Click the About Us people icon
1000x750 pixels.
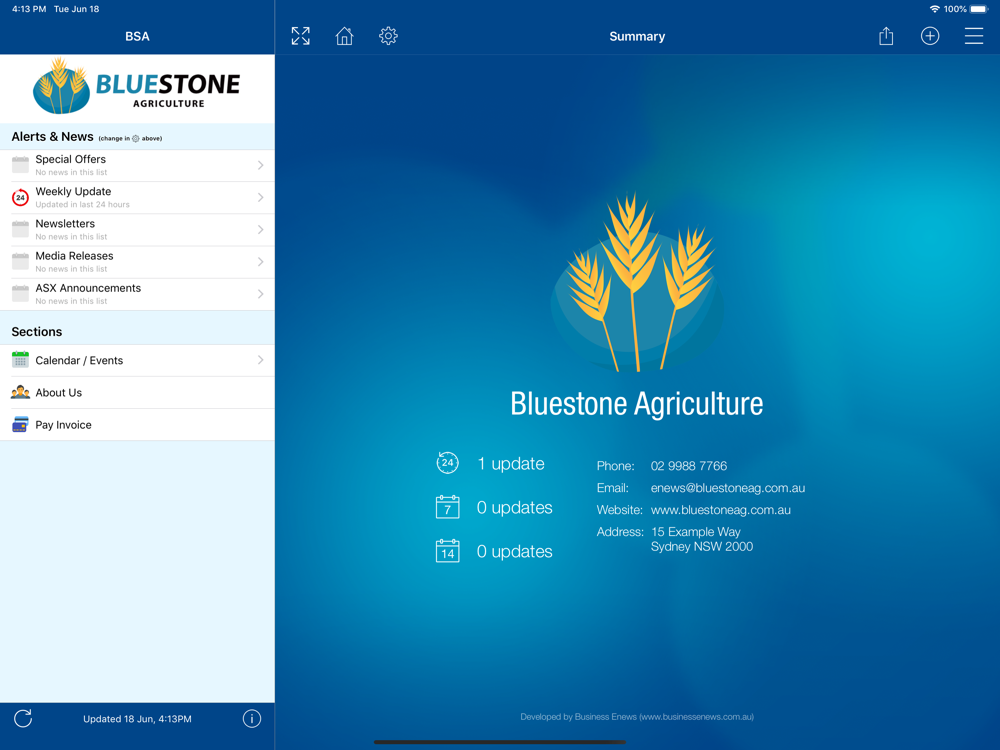(x=20, y=392)
